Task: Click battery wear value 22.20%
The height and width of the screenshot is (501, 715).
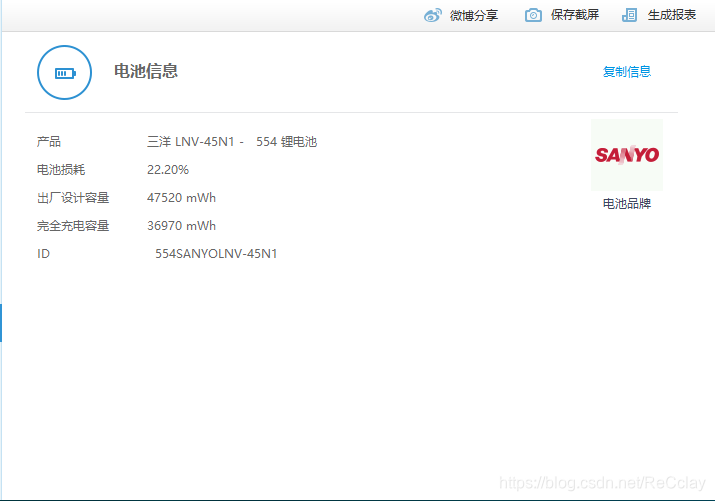Action: click(168, 170)
